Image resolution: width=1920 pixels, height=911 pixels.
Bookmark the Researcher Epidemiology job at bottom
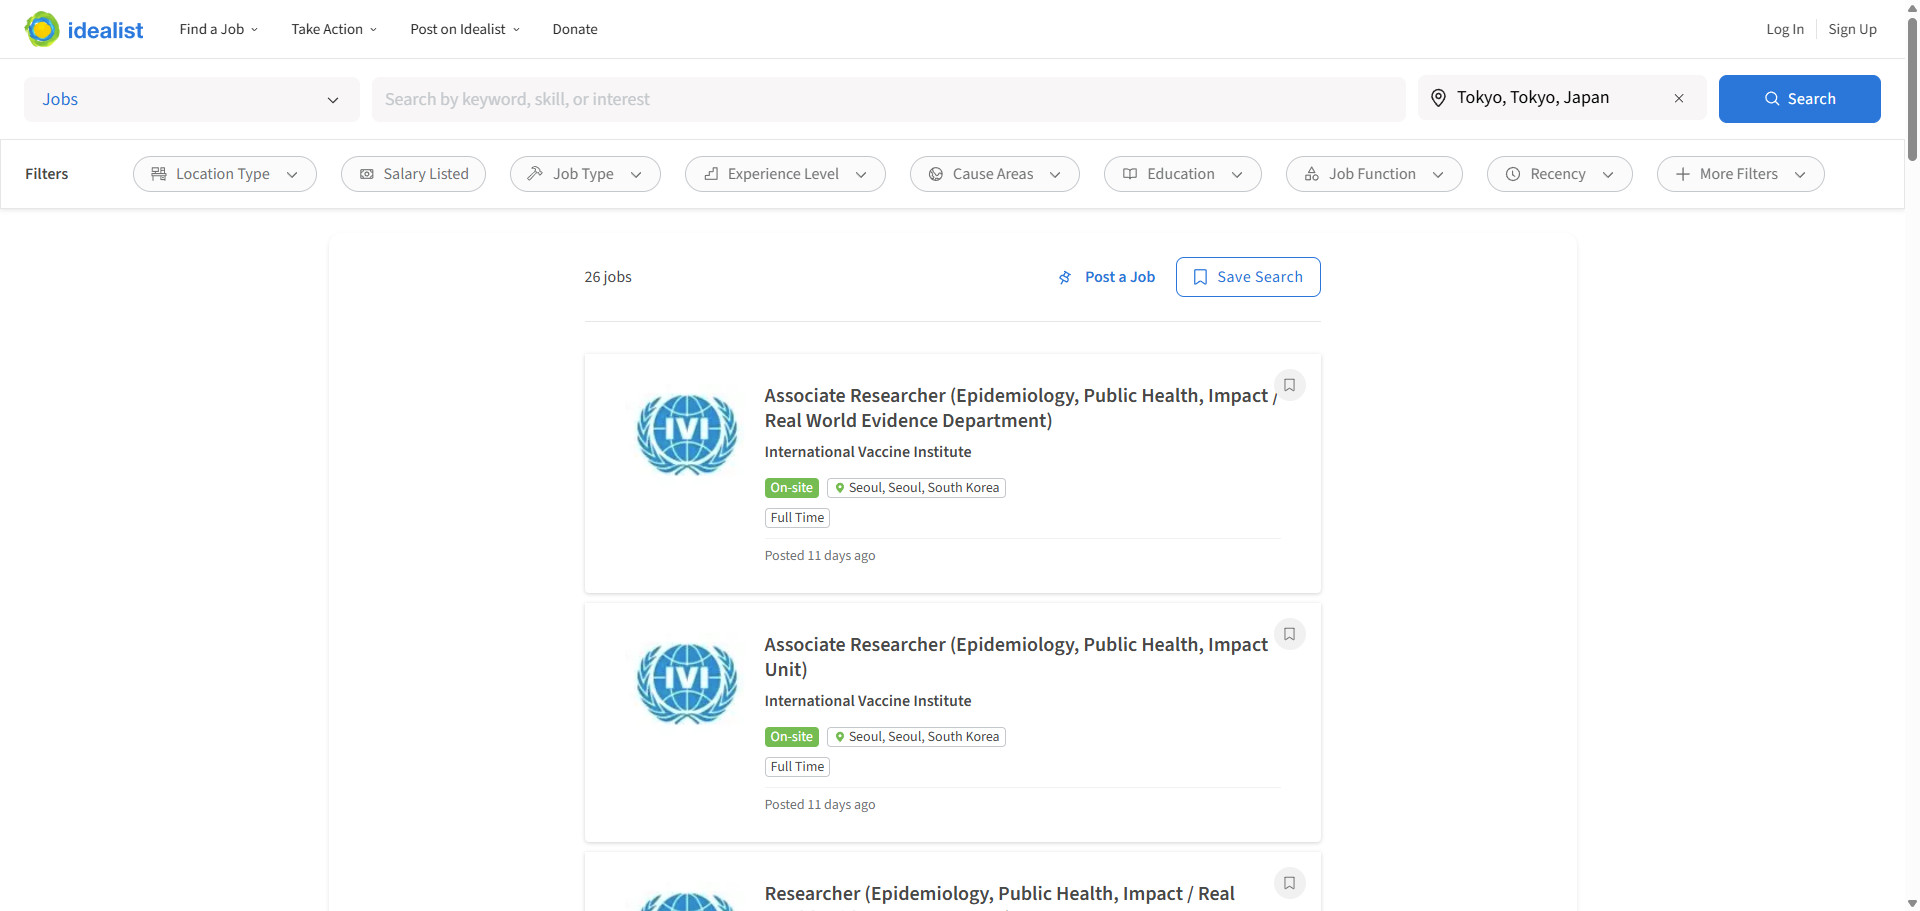(x=1289, y=883)
